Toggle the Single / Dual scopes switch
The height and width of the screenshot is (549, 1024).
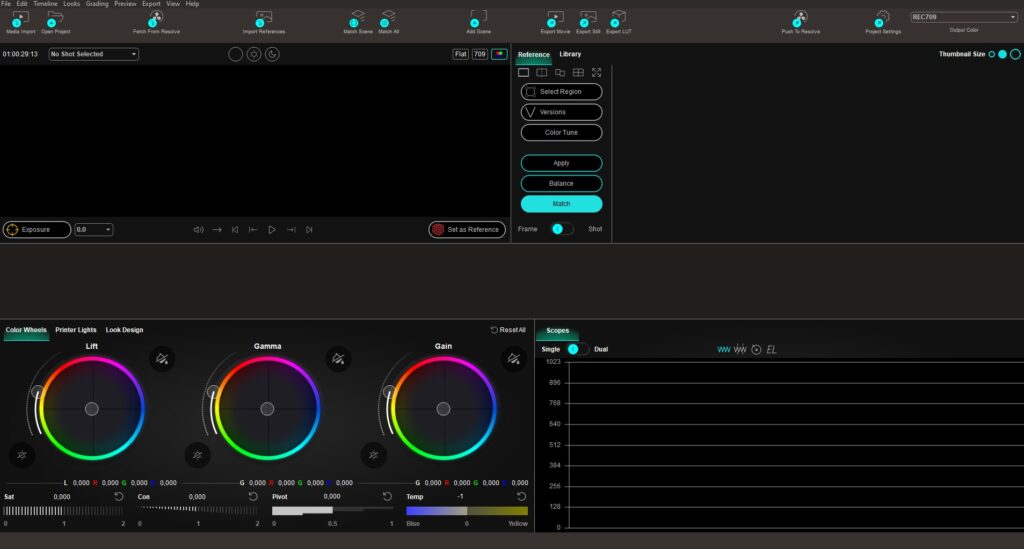coord(577,349)
